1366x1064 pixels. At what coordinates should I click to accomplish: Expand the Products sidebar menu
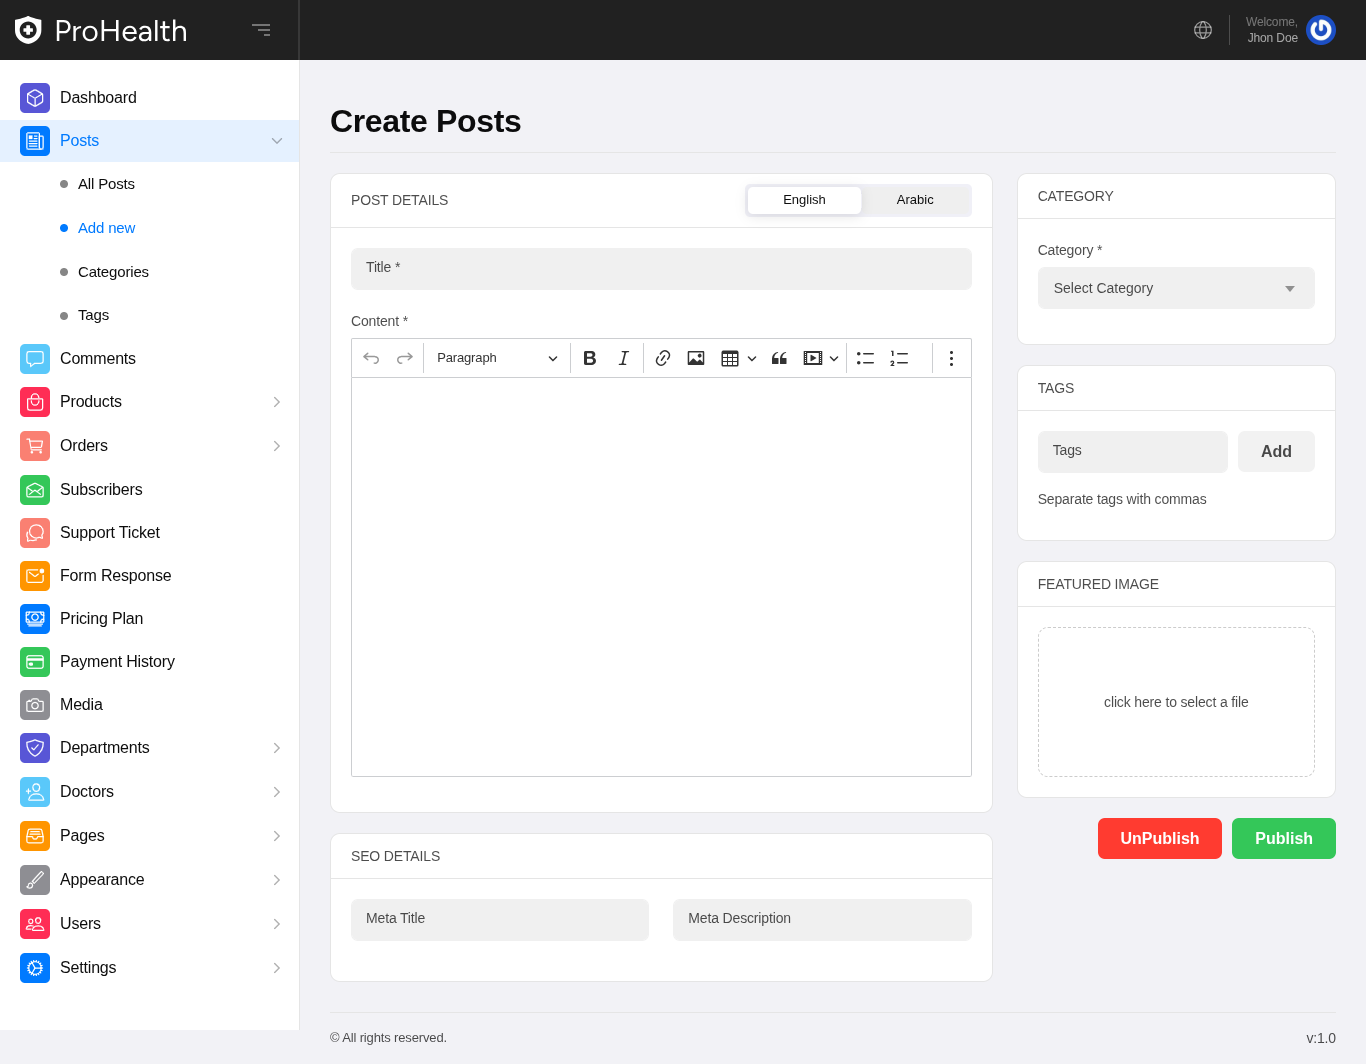(x=150, y=402)
